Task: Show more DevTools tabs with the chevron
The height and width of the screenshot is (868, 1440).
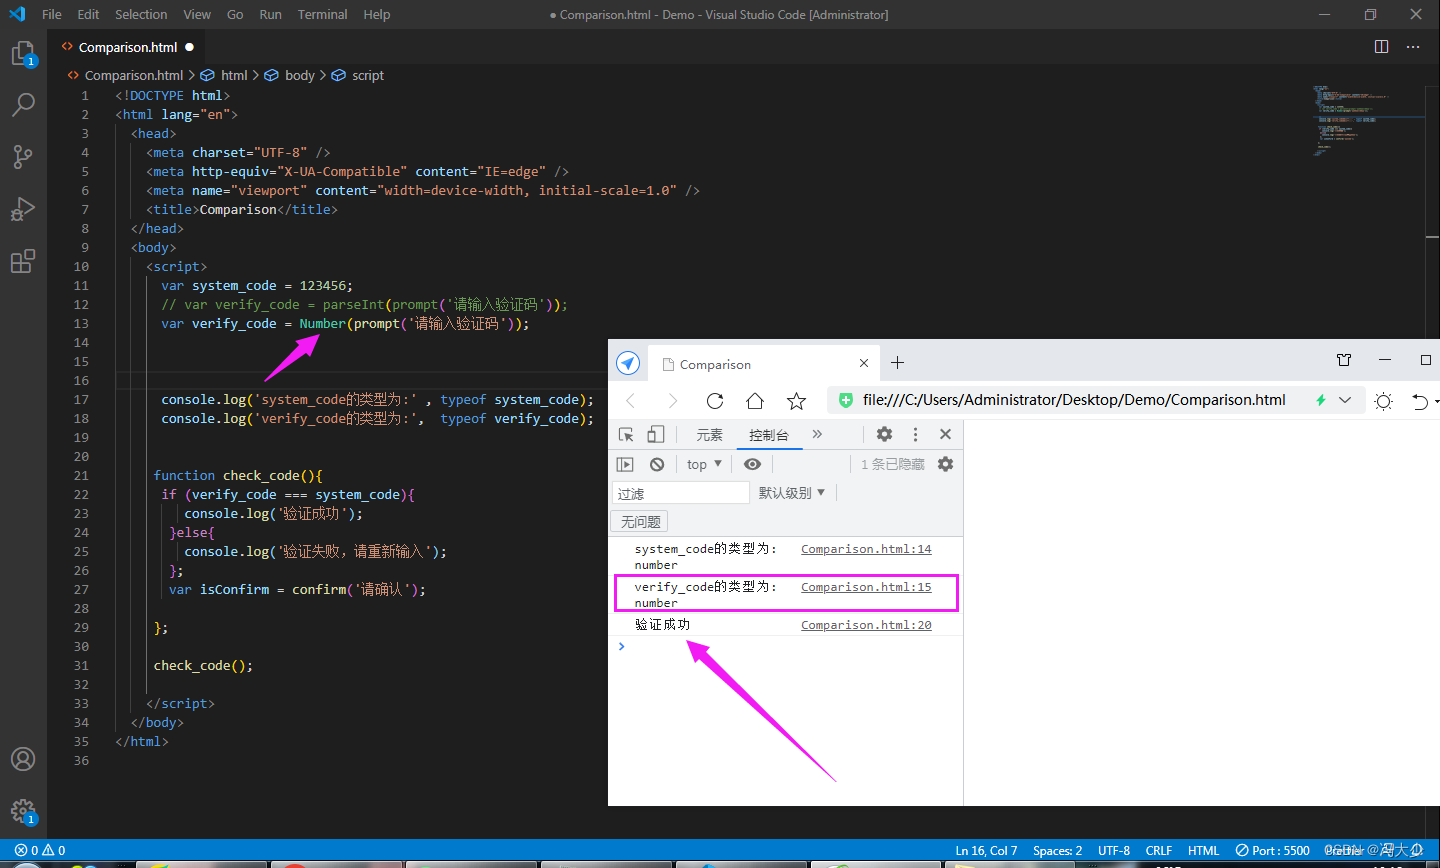Action: point(817,434)
